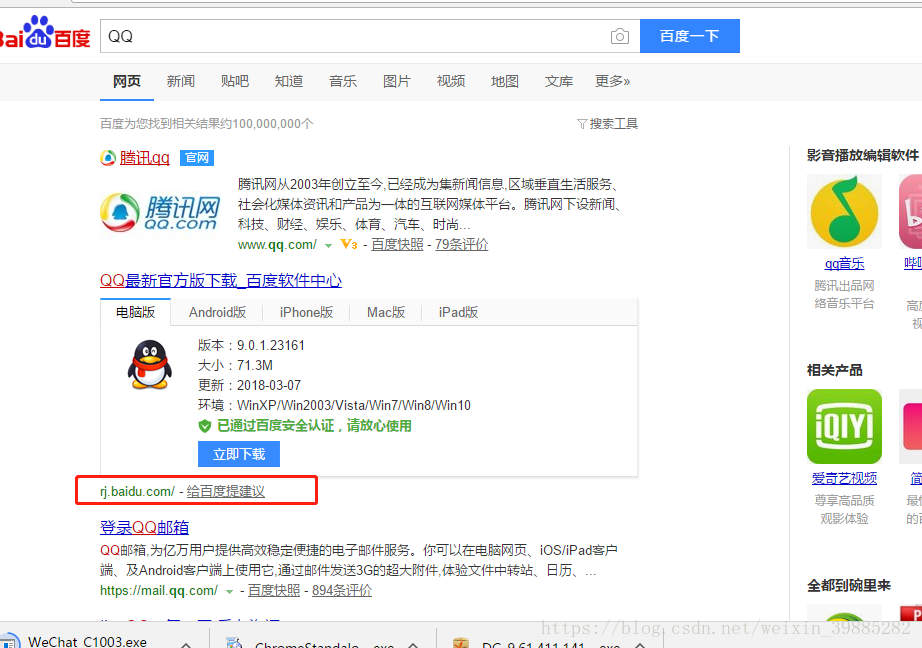
Task: Click the 大小：71.3M text
Action: (235, 365)
